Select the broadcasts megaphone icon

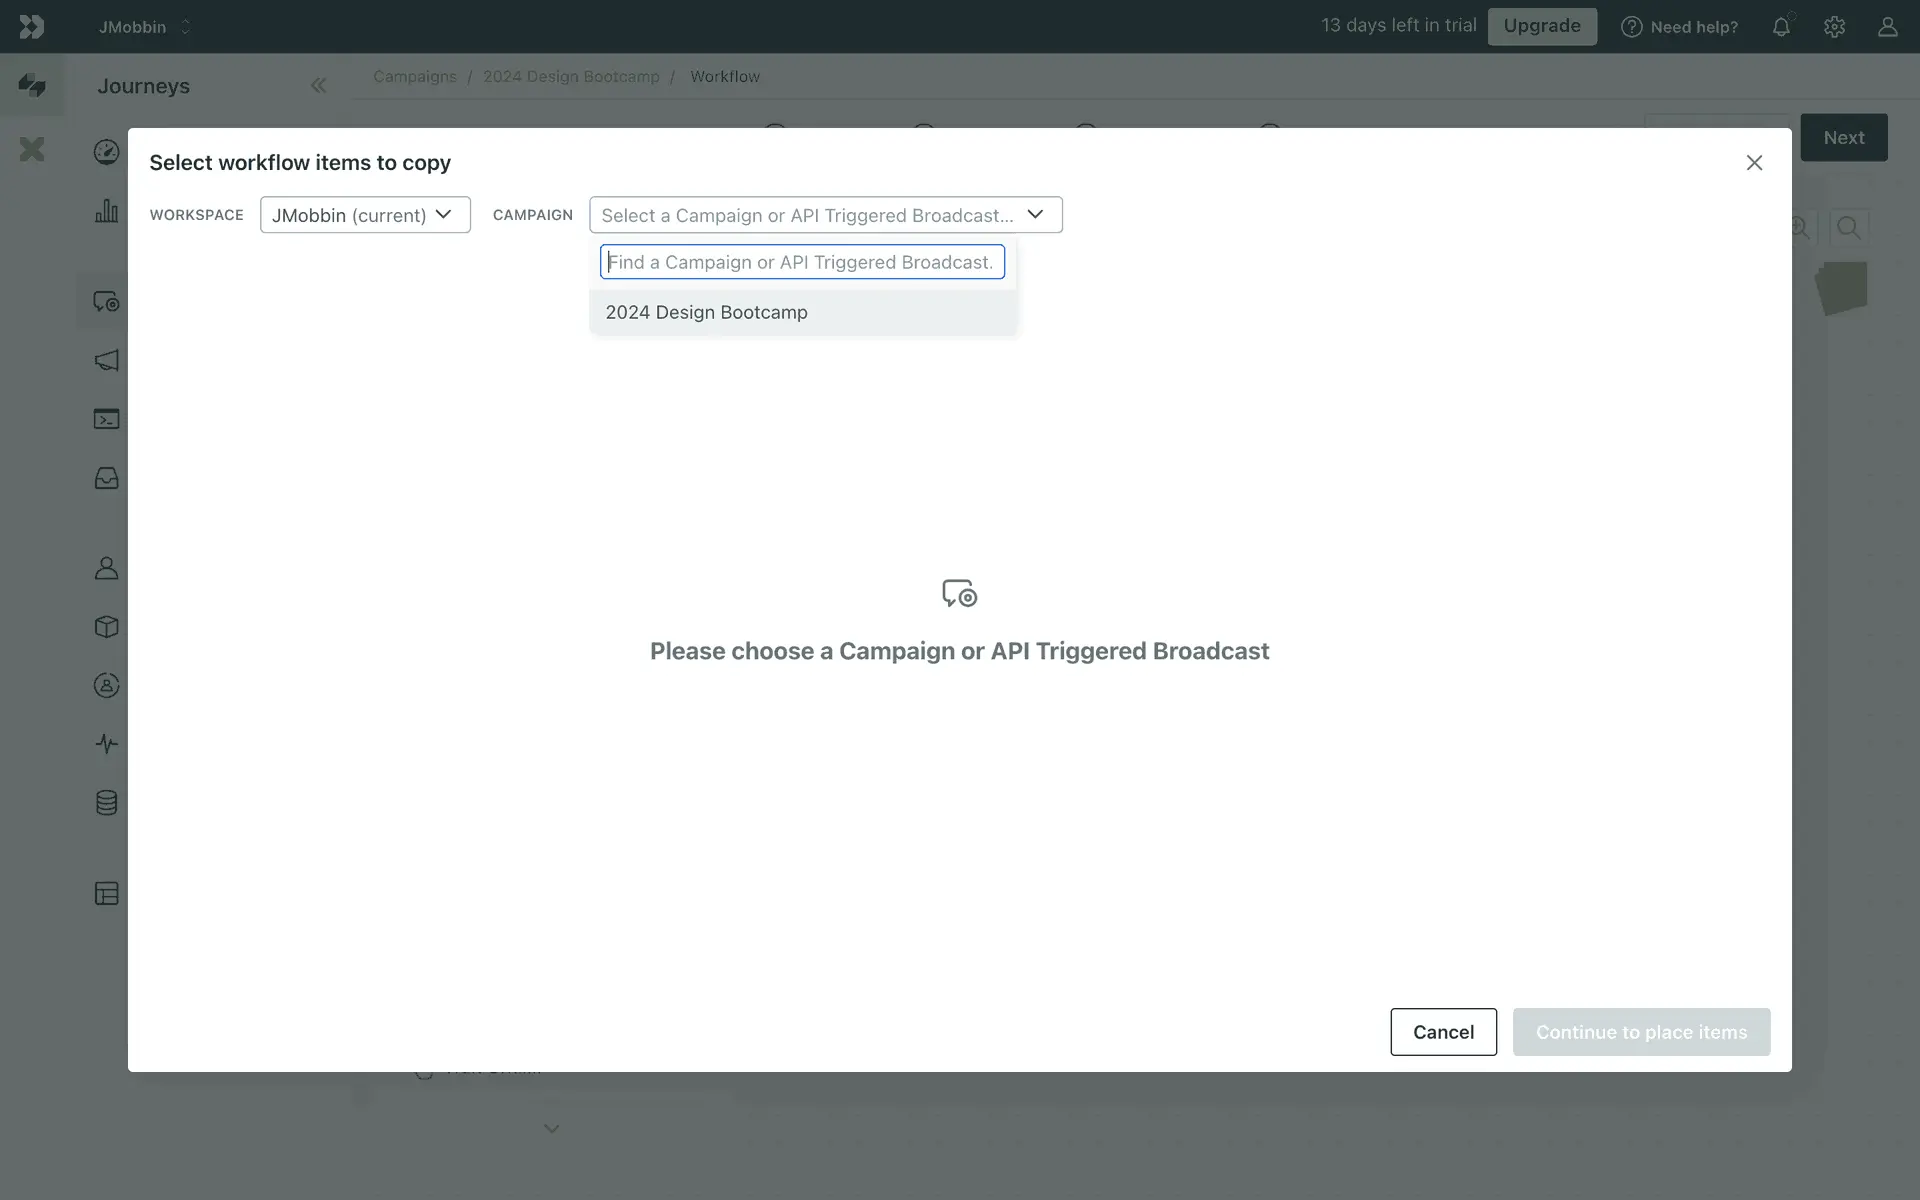click(106, 360)
